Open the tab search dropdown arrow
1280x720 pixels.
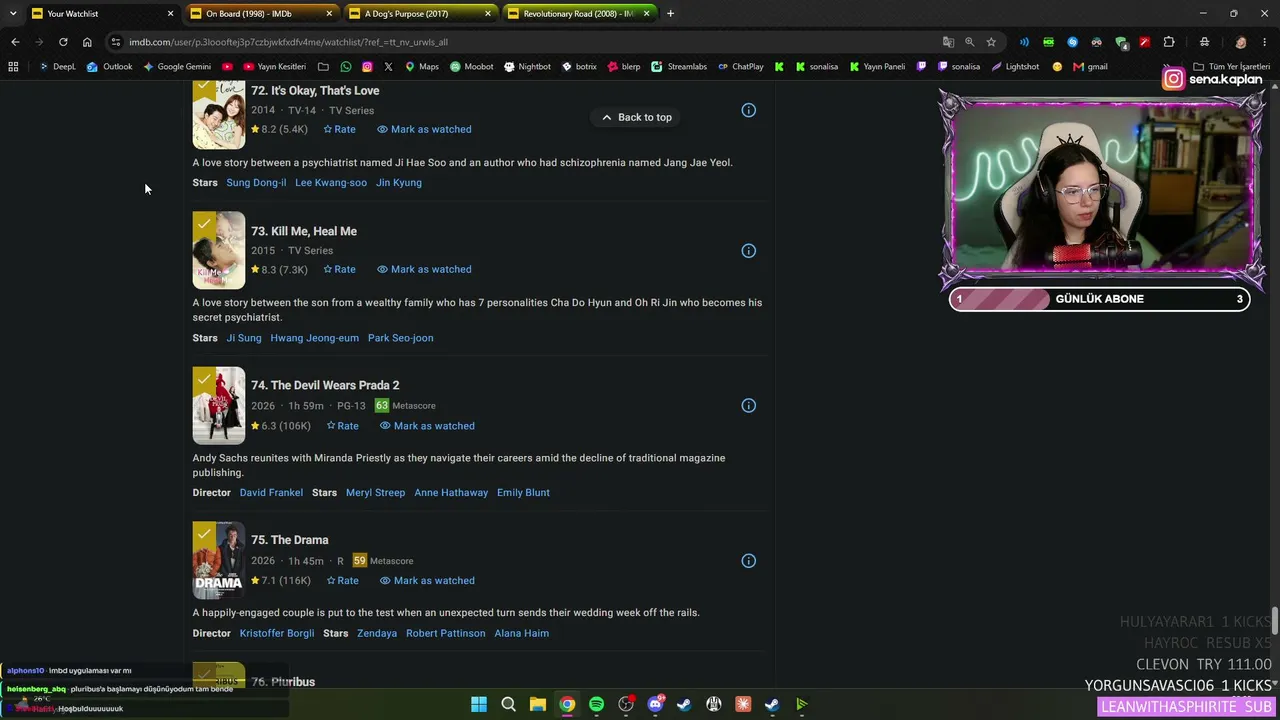click(13, 13)
